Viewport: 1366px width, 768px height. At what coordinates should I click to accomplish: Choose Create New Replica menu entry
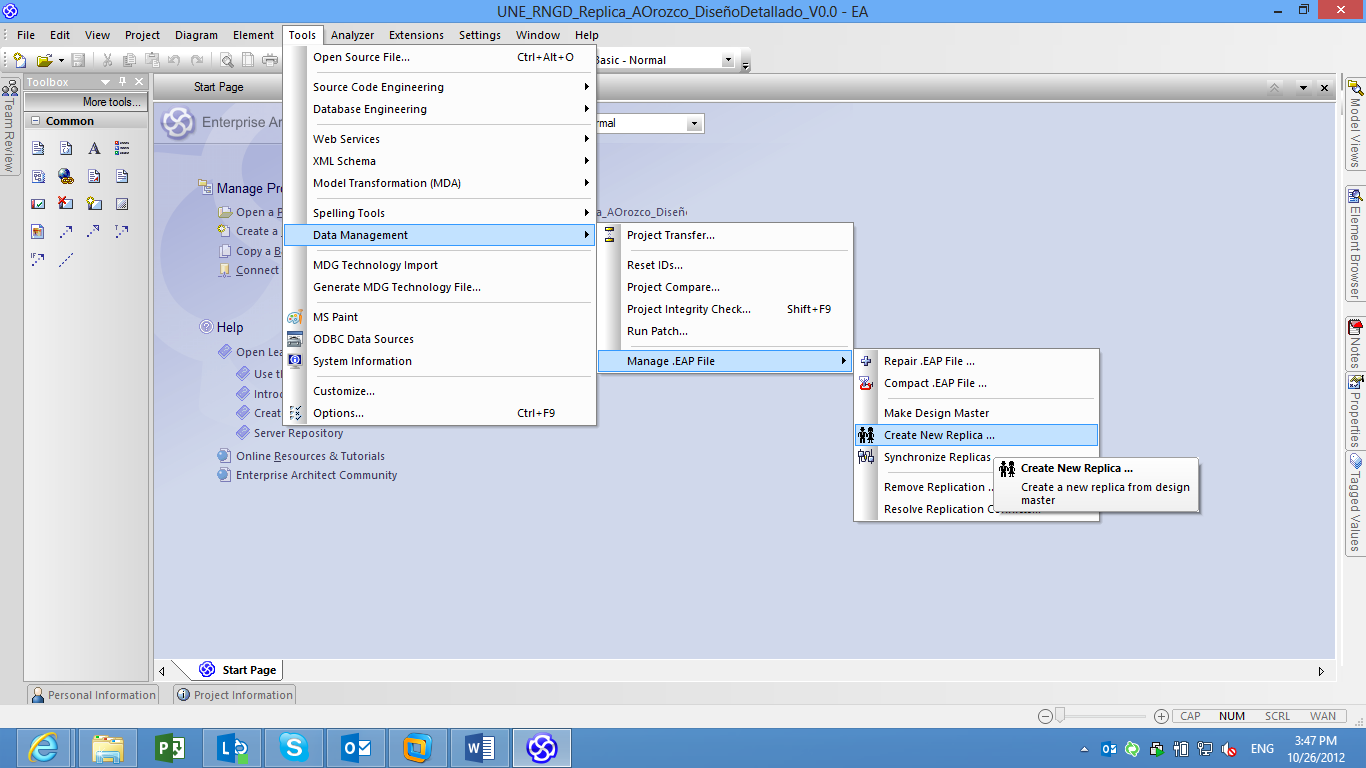[976, 435]
